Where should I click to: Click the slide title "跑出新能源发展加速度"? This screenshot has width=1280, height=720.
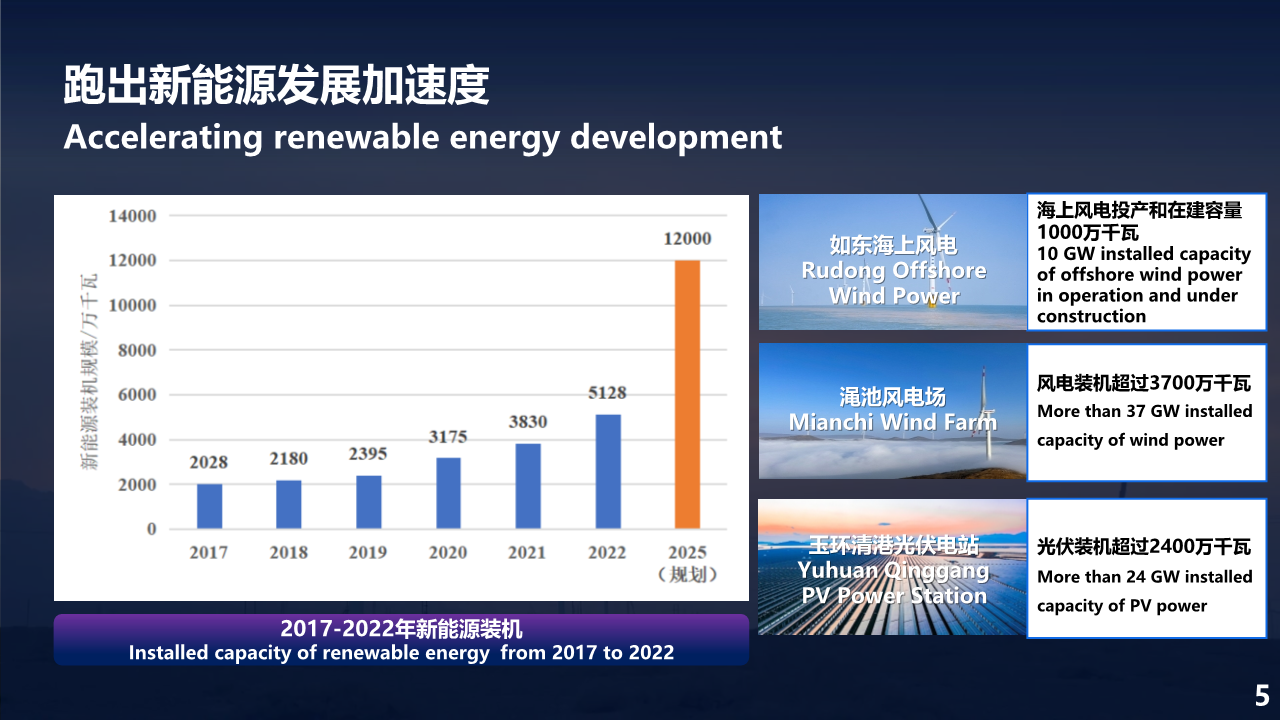pos(276,86)
